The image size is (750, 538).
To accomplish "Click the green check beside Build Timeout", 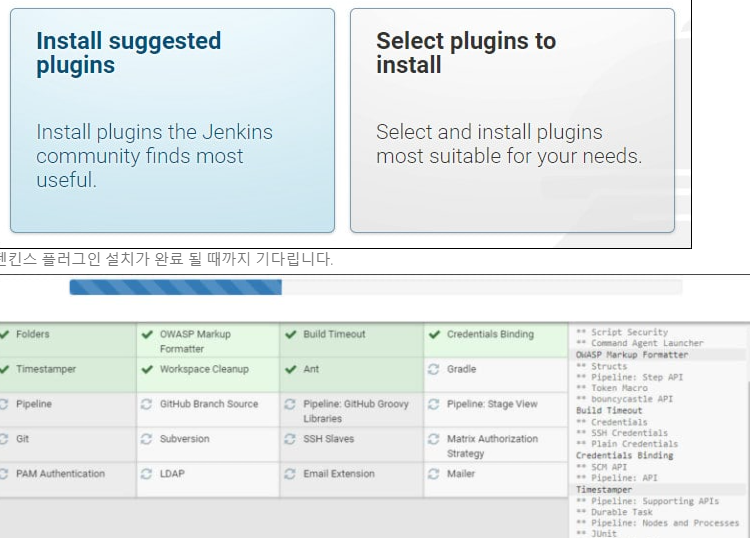I will [x=291, y=334].
